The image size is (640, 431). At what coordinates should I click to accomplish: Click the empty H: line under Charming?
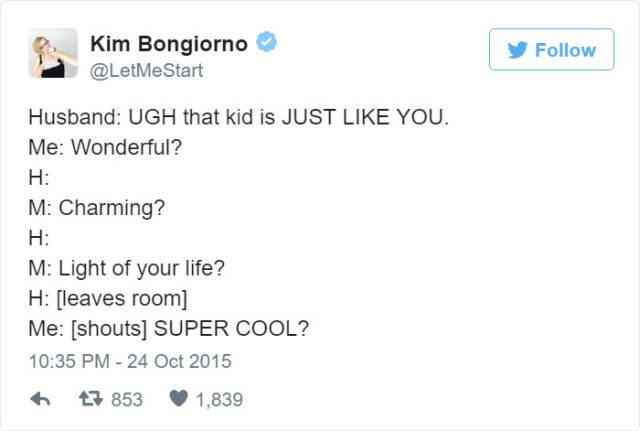click(39, 238)
